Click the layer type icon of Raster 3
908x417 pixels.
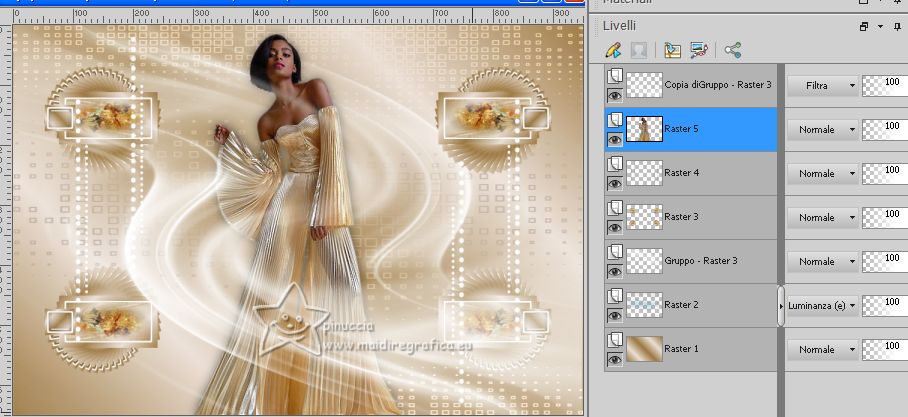click(x=614, y=208)
